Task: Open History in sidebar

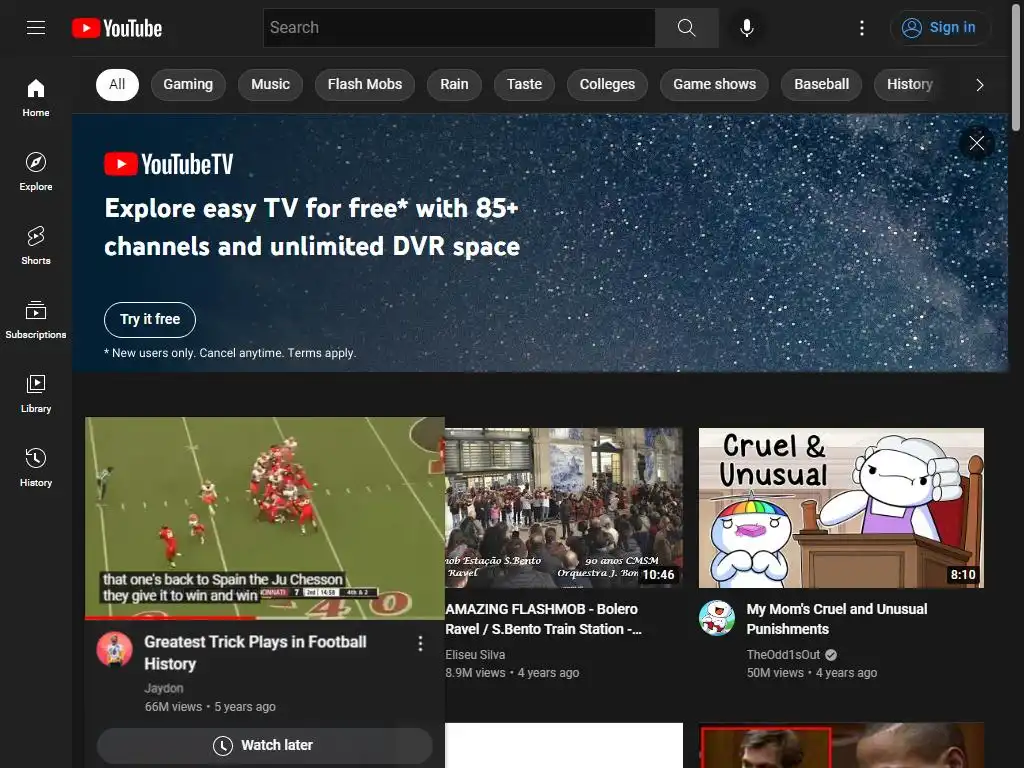Action: pos(36,468)
